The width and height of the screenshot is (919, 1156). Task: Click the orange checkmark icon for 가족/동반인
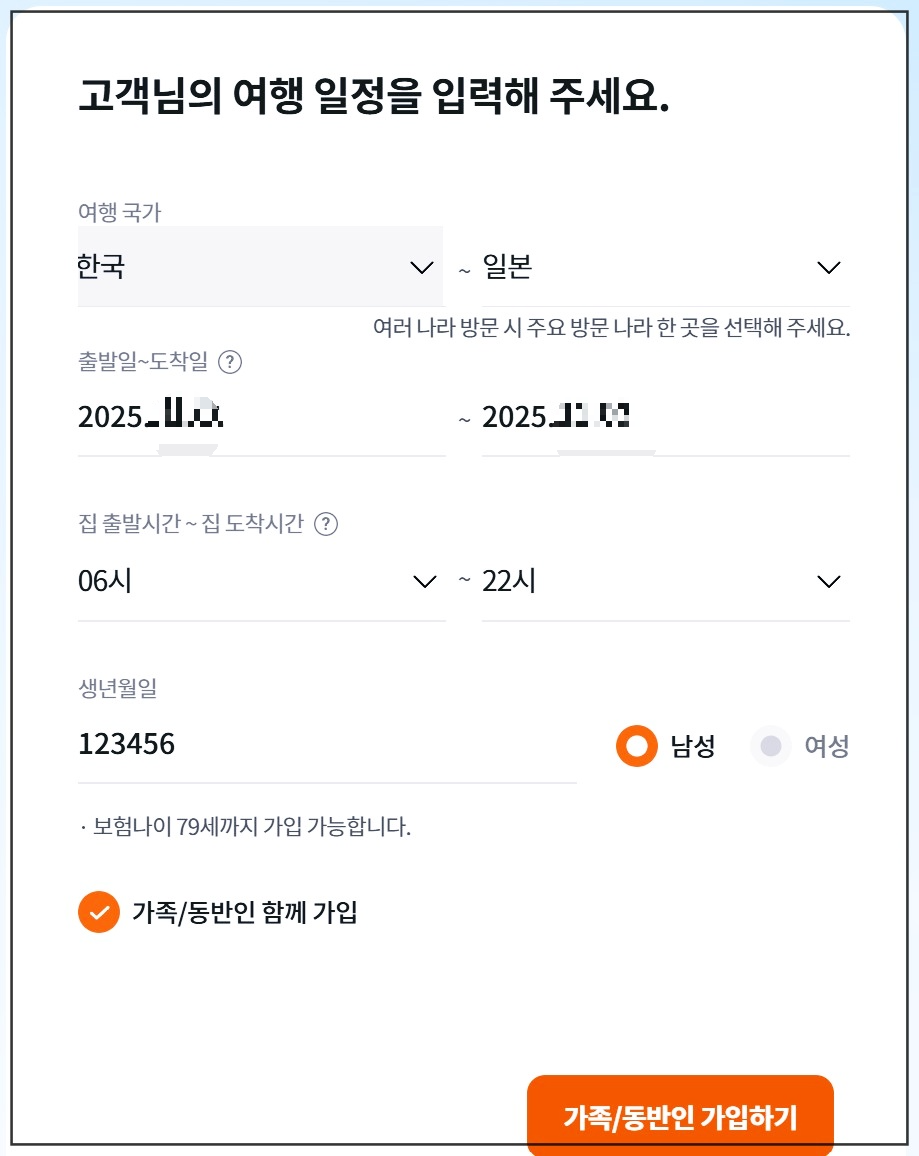pyautogui.click(x=98, y=912)
